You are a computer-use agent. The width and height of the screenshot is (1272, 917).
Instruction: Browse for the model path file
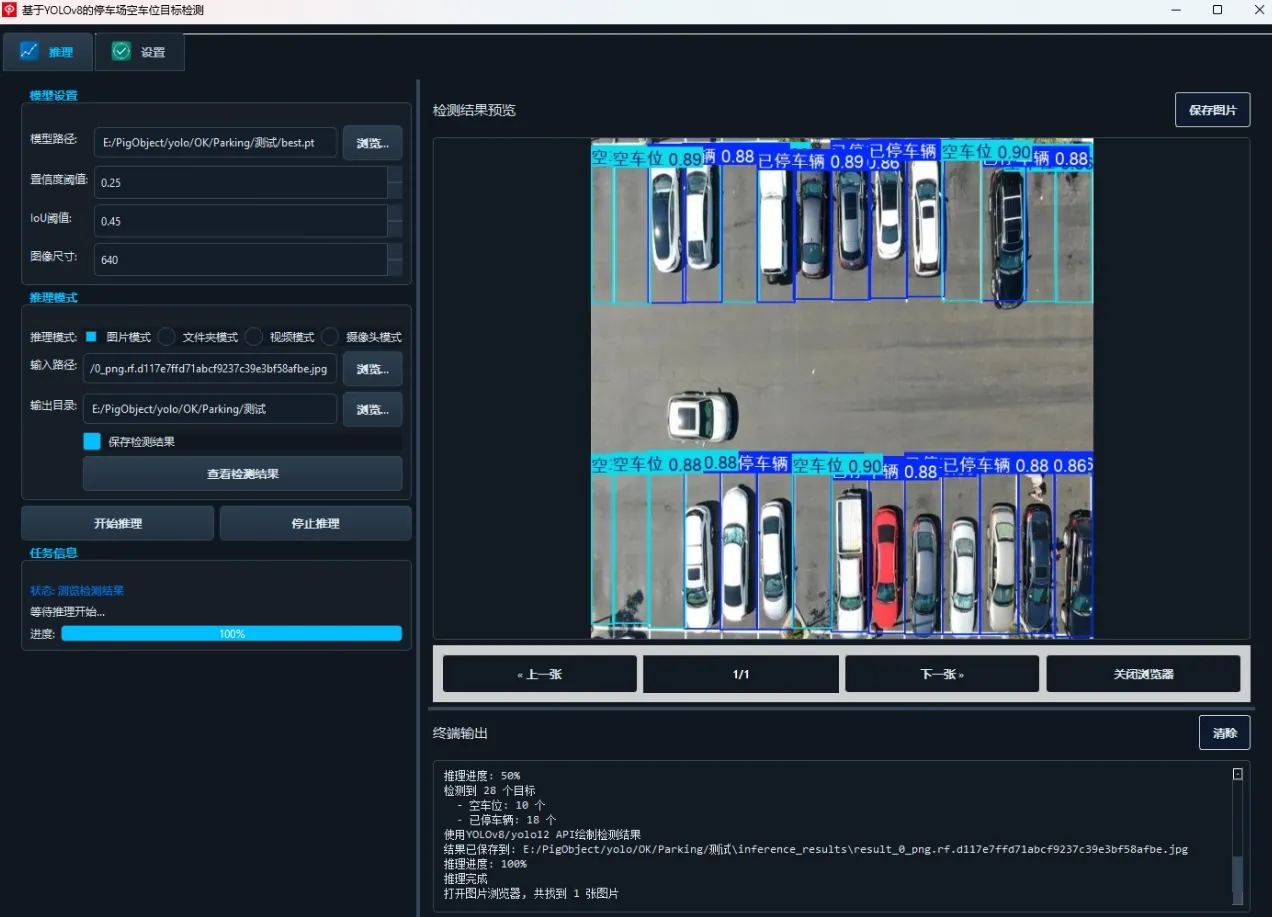click(x=372, y=143)
